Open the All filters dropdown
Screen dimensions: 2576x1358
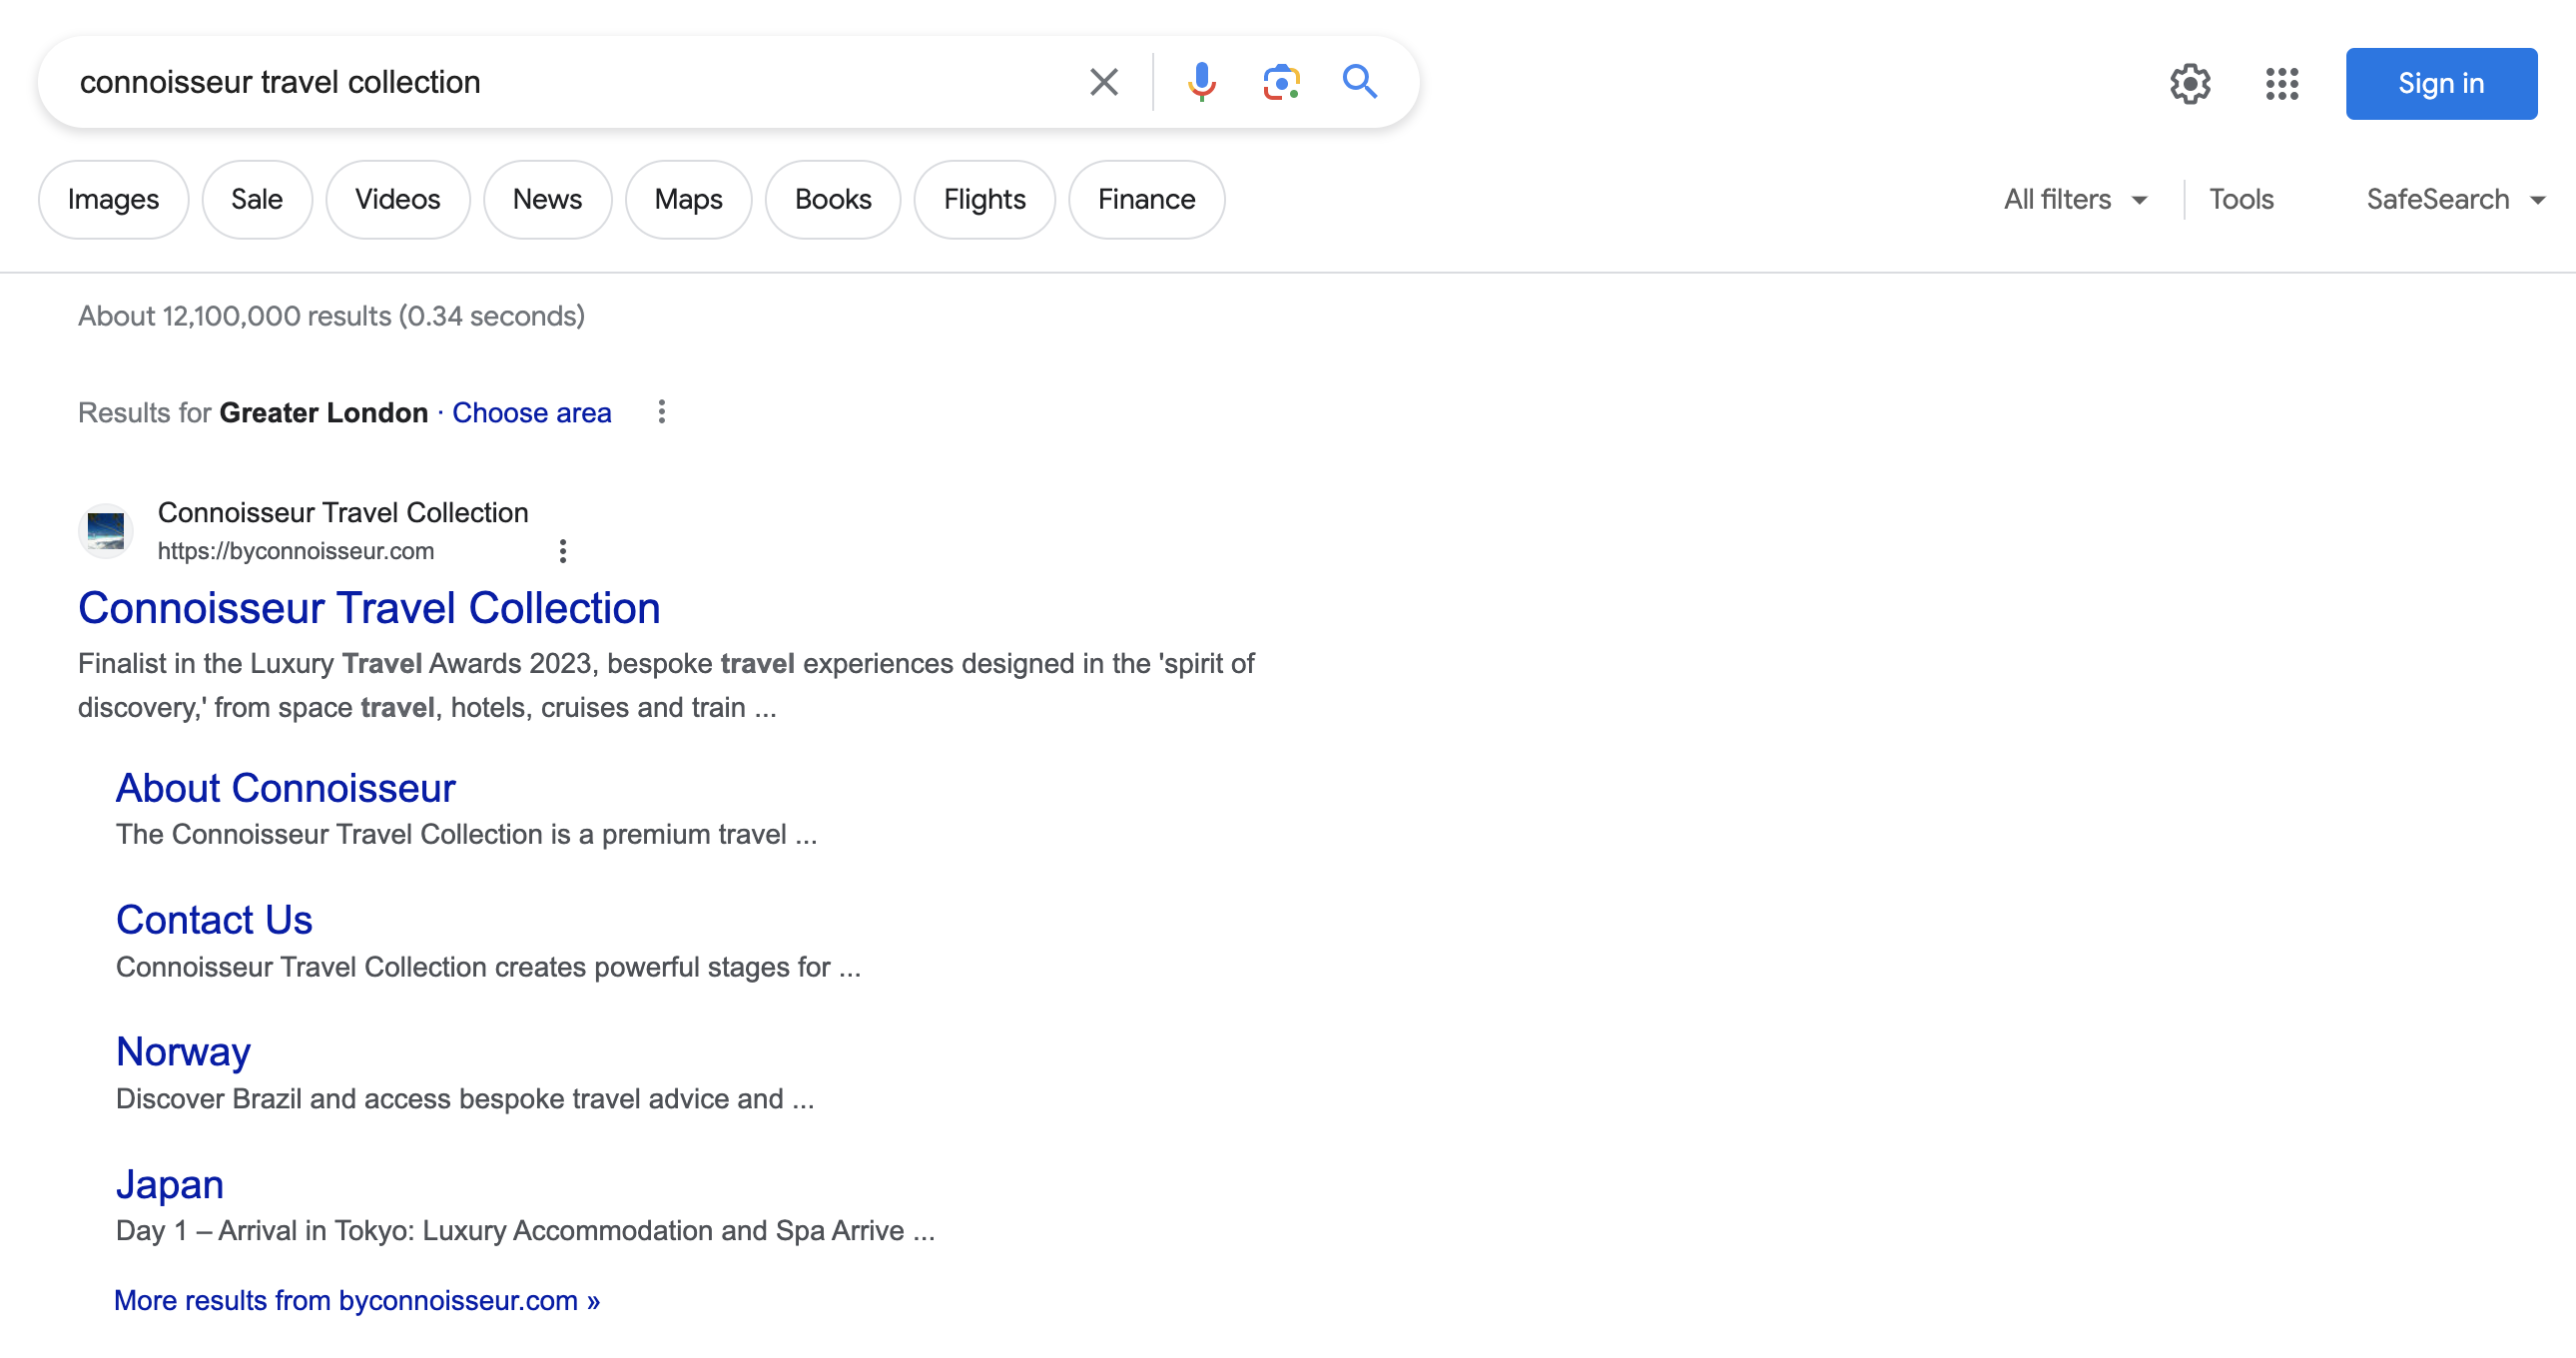click(x=2073, y=199)
